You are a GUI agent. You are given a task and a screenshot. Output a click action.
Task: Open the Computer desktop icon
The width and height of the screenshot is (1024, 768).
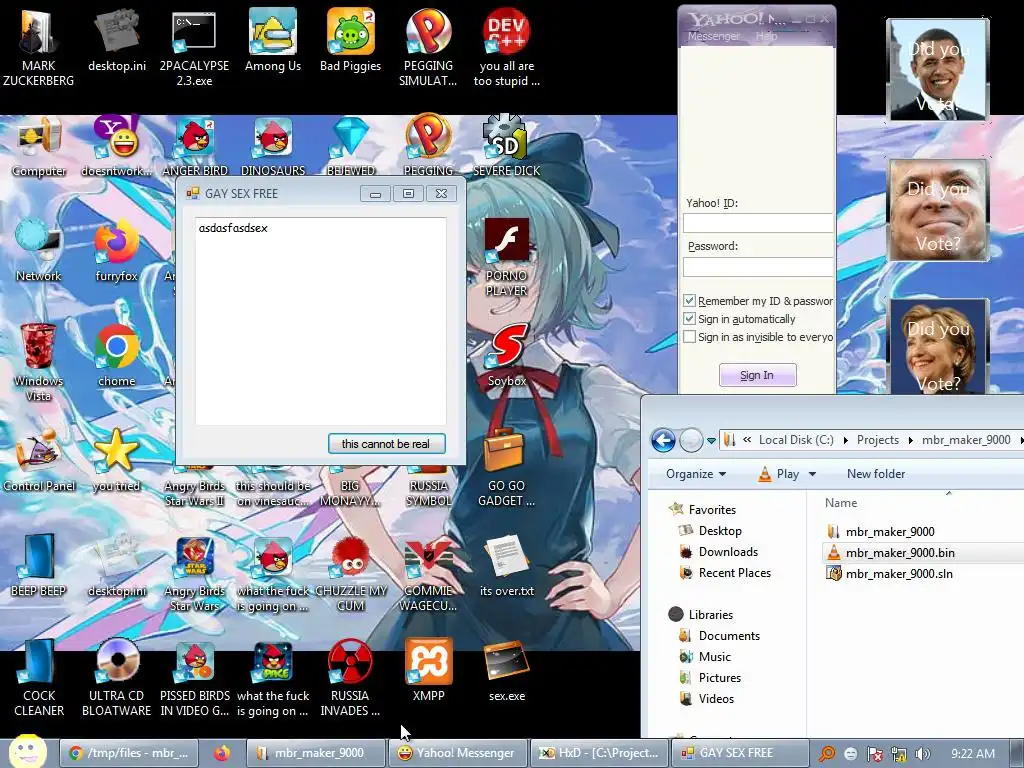pos(39,146)
